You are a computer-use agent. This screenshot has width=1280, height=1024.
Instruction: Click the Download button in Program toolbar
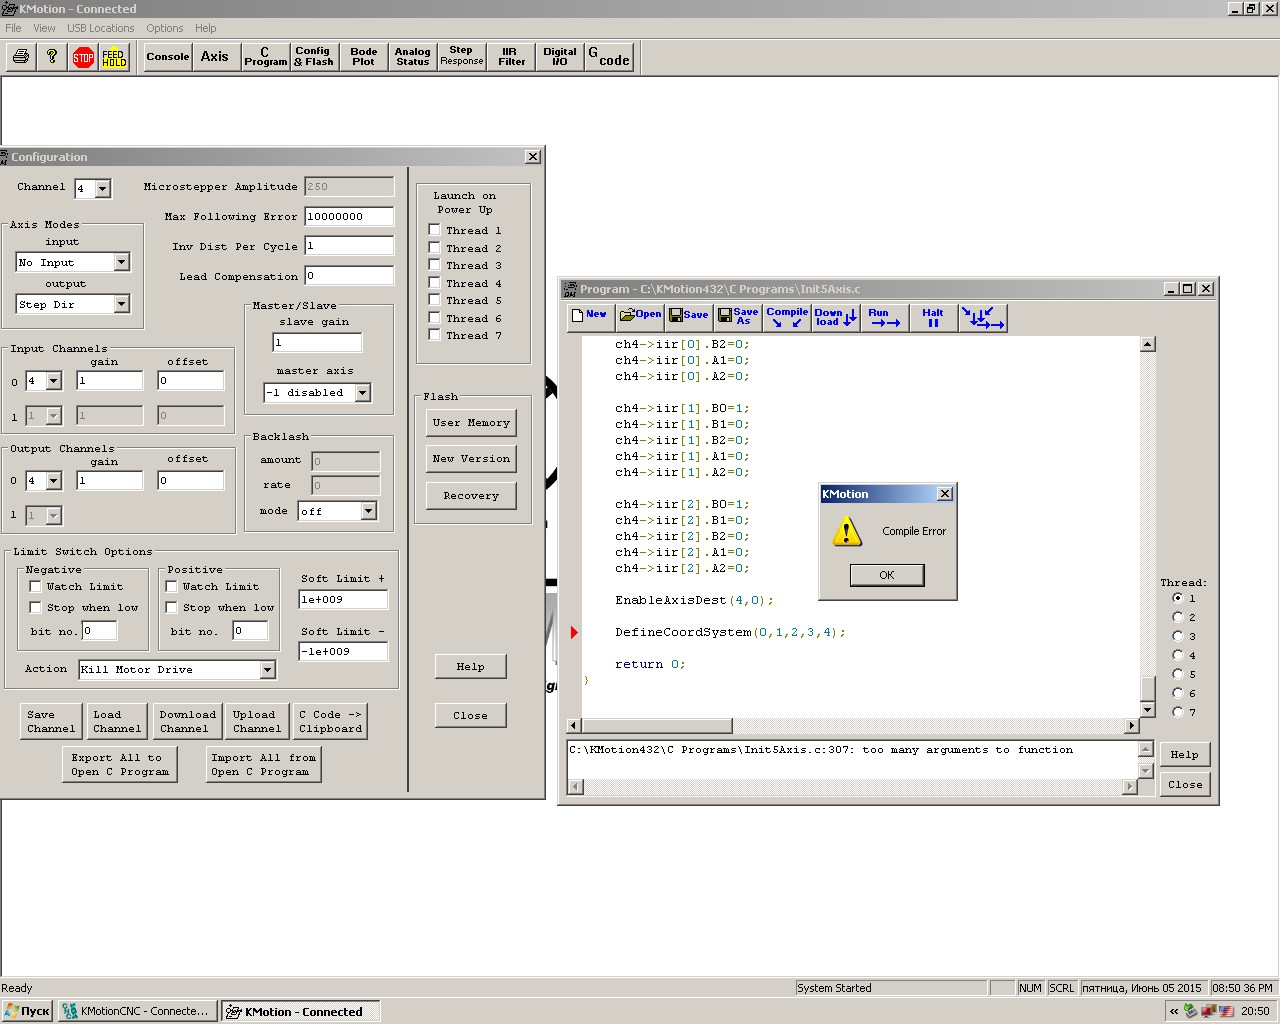(x=835, y=317)
